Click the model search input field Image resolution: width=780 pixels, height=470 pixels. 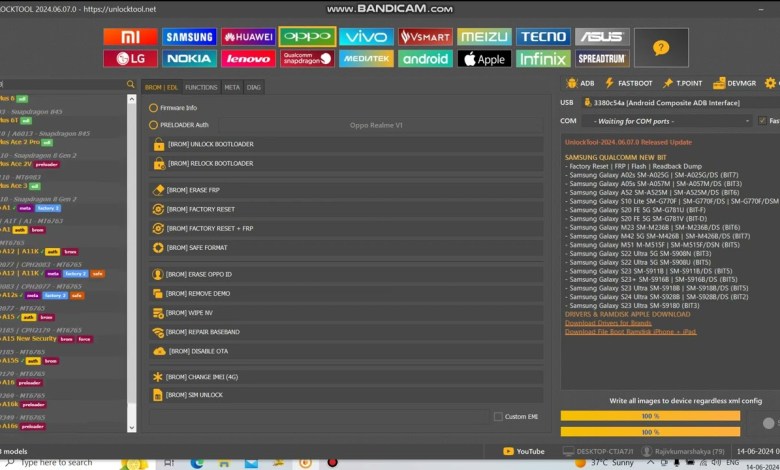[62, 84]
